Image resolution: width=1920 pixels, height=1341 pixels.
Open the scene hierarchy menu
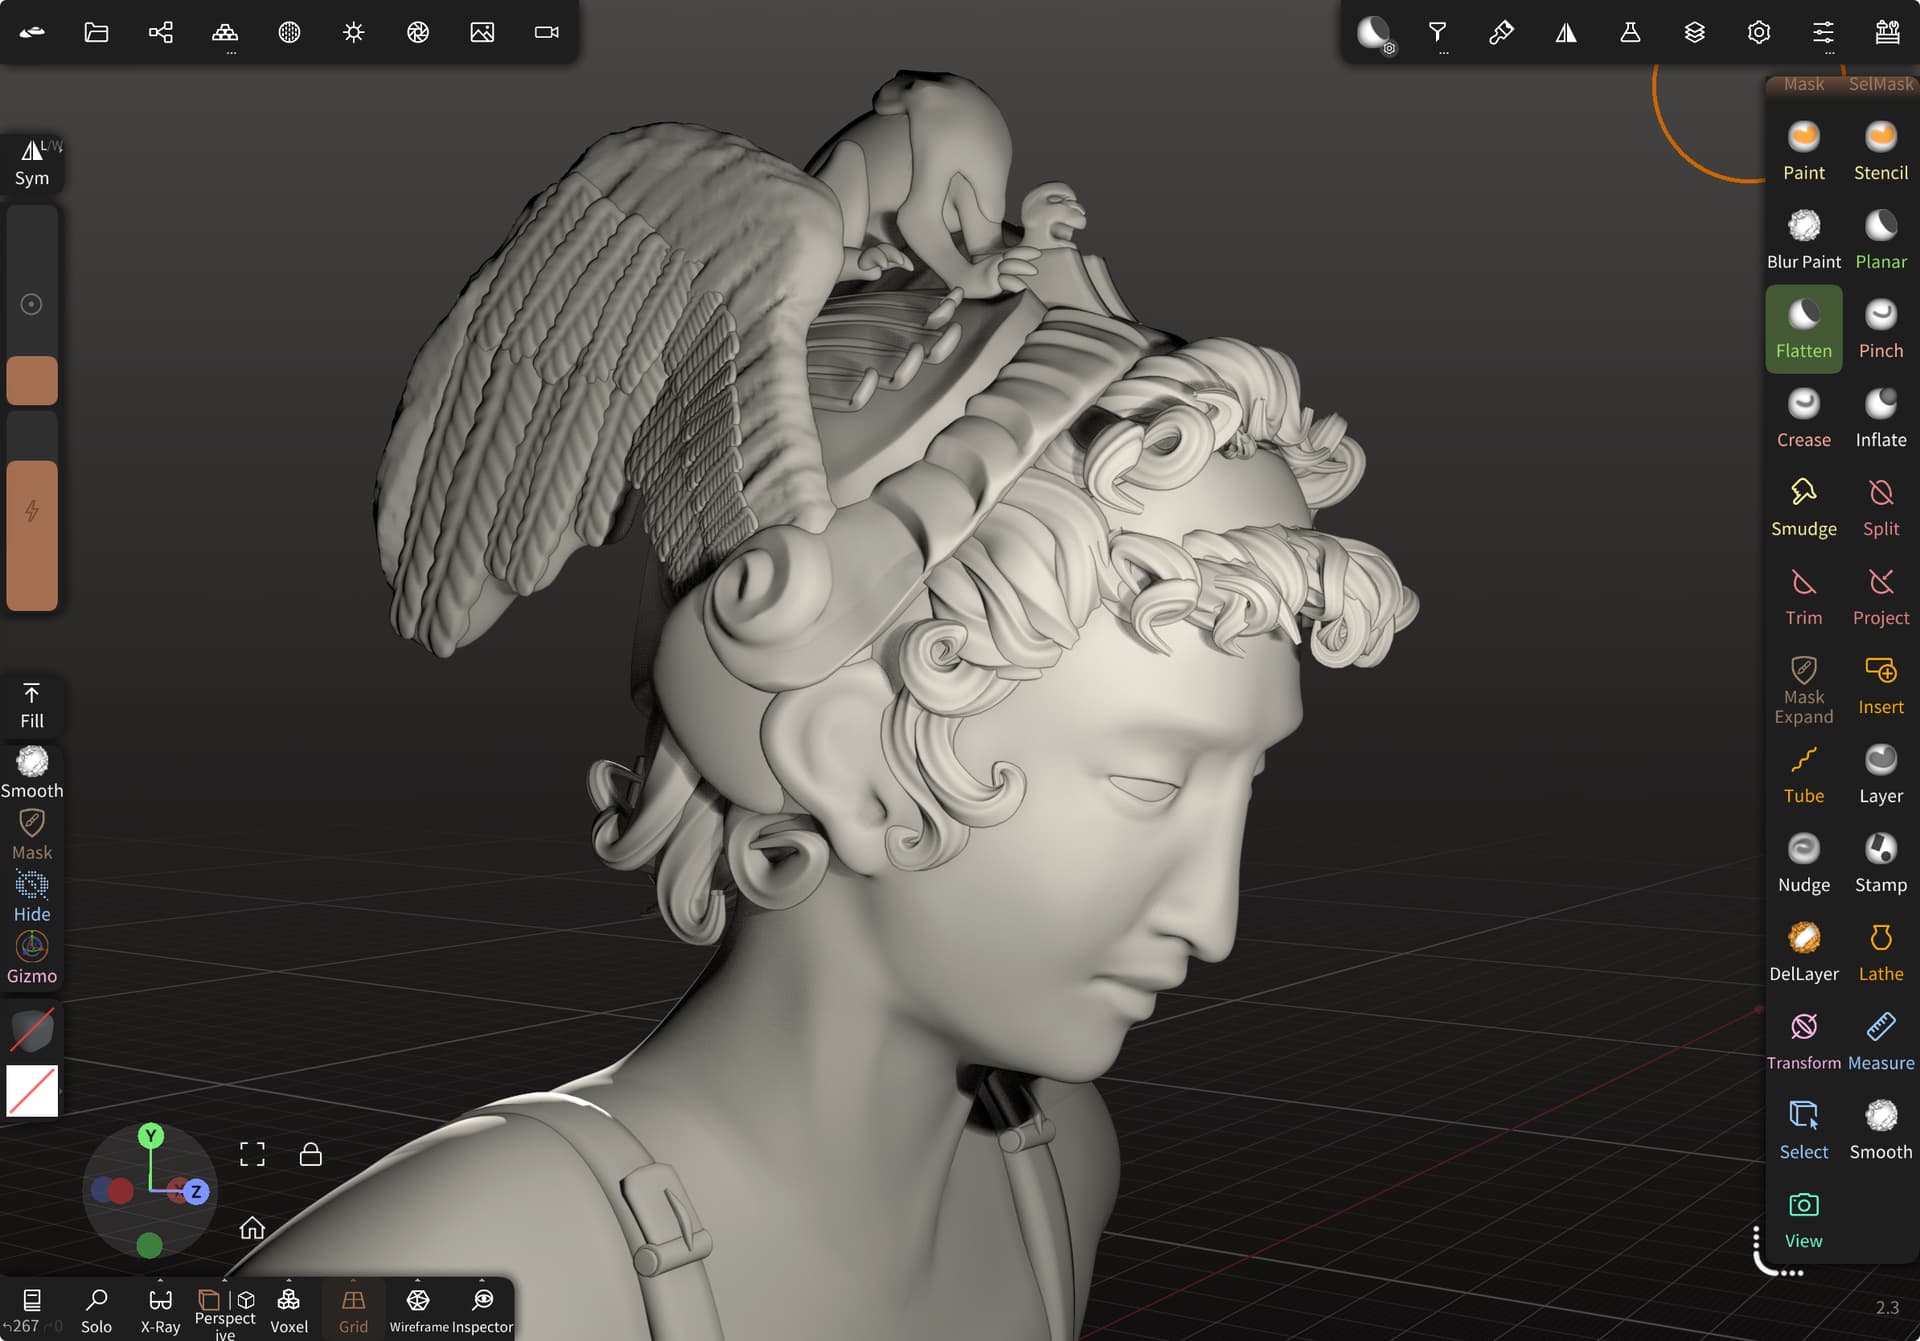[x=160, y=32]
